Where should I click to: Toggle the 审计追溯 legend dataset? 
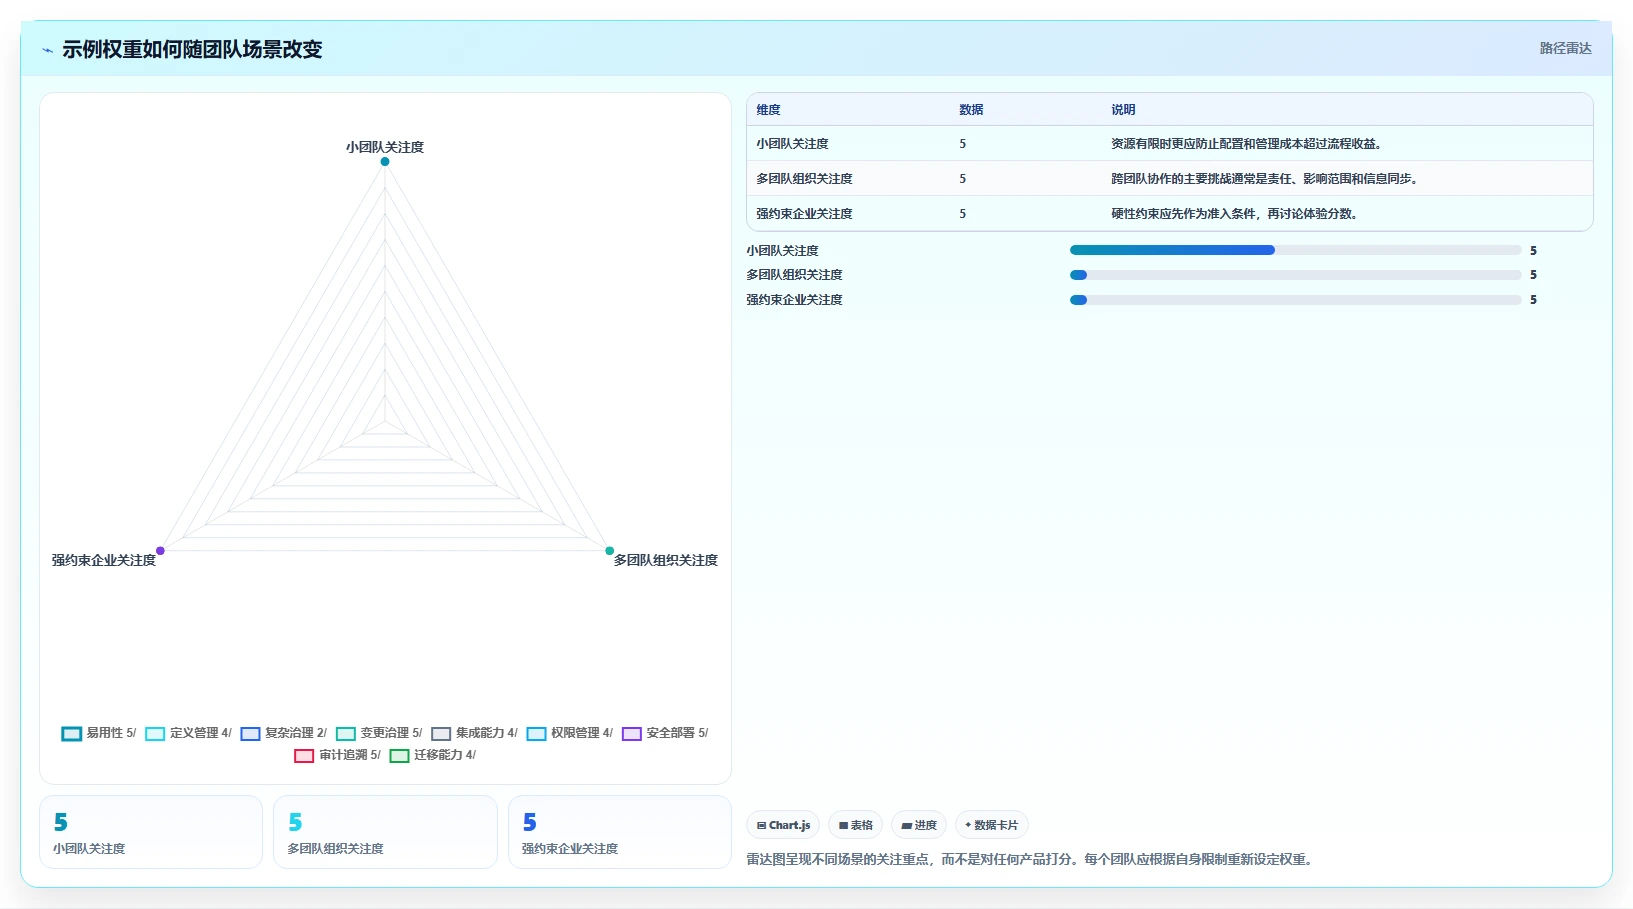click(337, 755)
